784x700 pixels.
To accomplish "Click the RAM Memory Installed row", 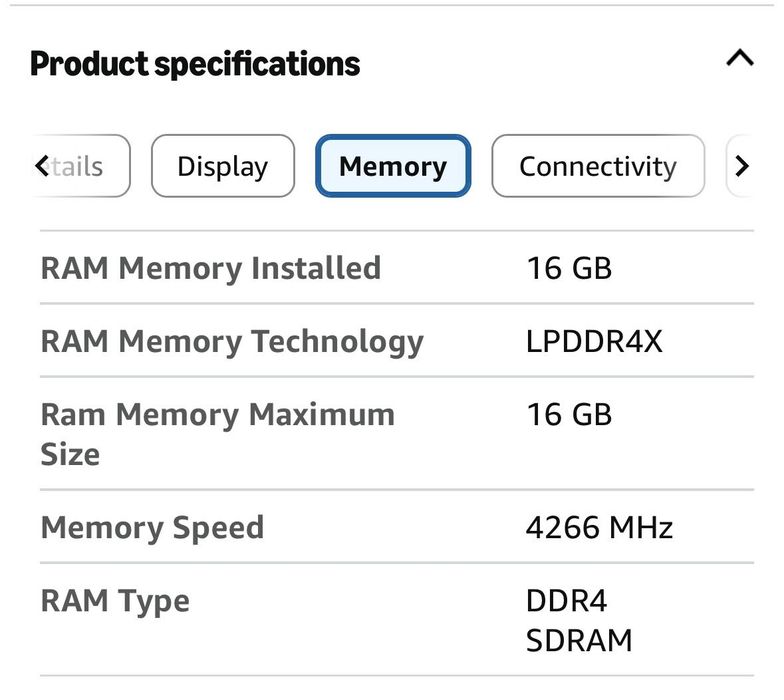I will [396, 268].
